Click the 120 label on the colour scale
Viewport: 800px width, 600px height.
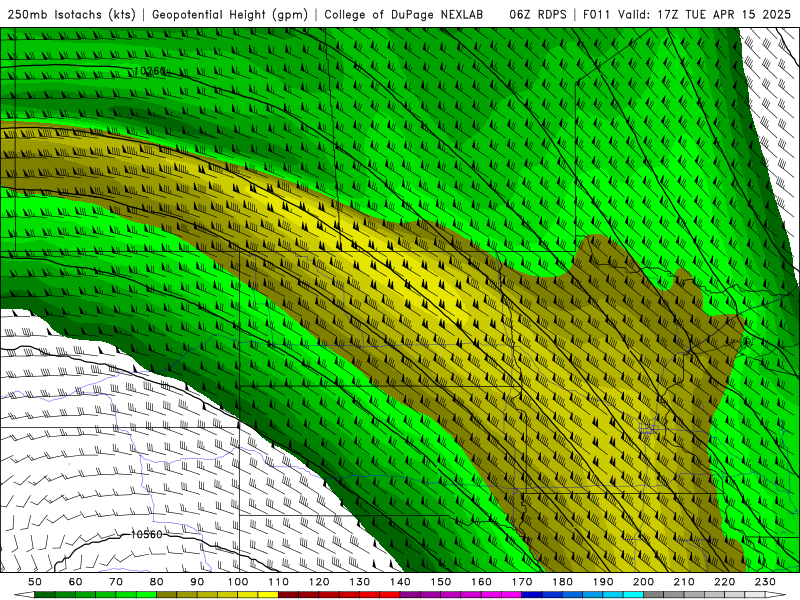pyautogui.click(x=319, y=582)
